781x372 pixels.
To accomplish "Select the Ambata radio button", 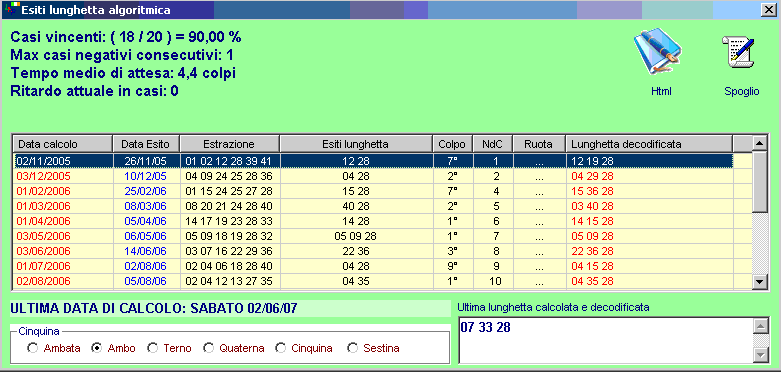I will (33, 348).
